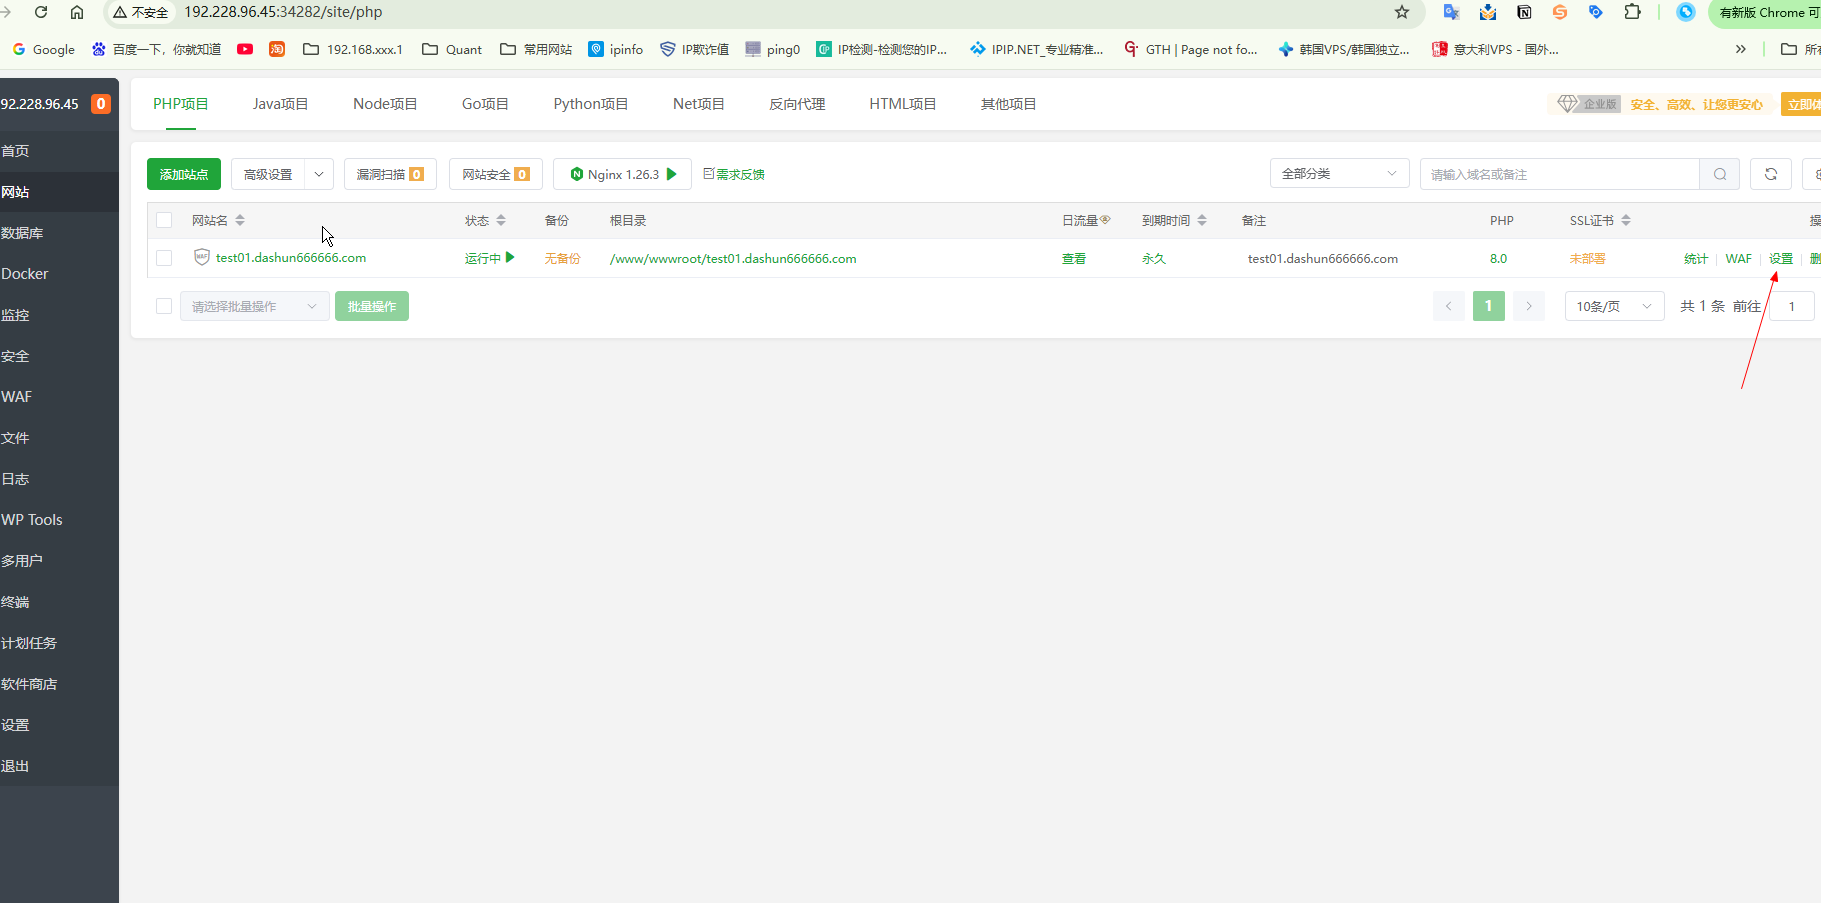Click the 网站安全 button
The image size is (1821, 903).
(496, 174)
